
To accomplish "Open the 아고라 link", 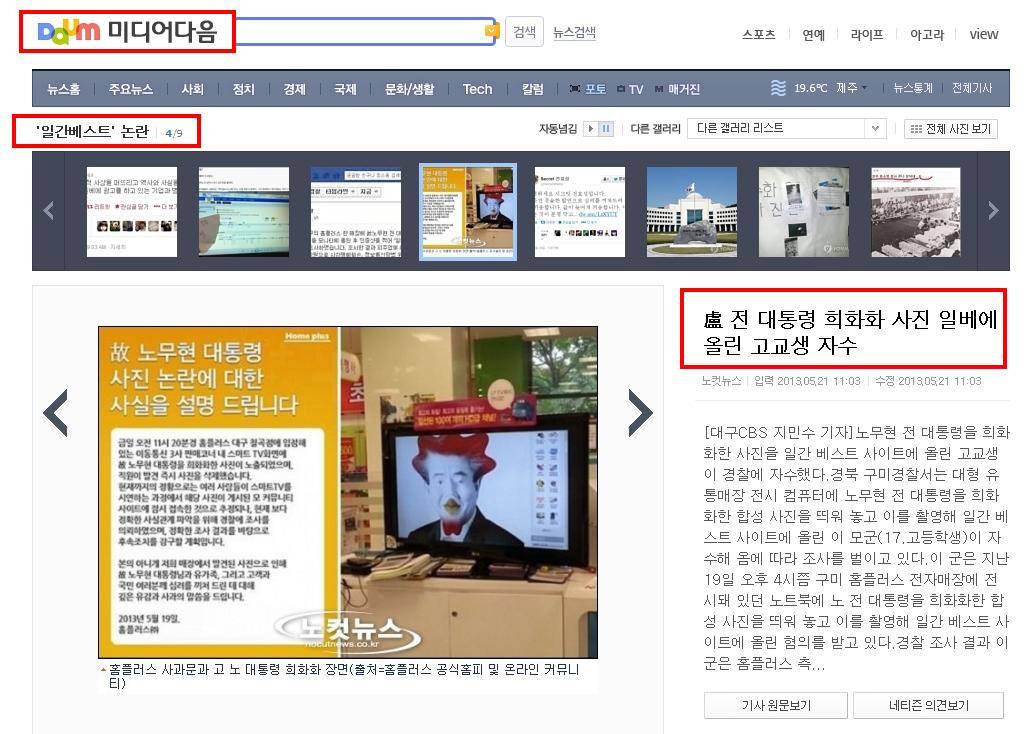I will [927, 35].
